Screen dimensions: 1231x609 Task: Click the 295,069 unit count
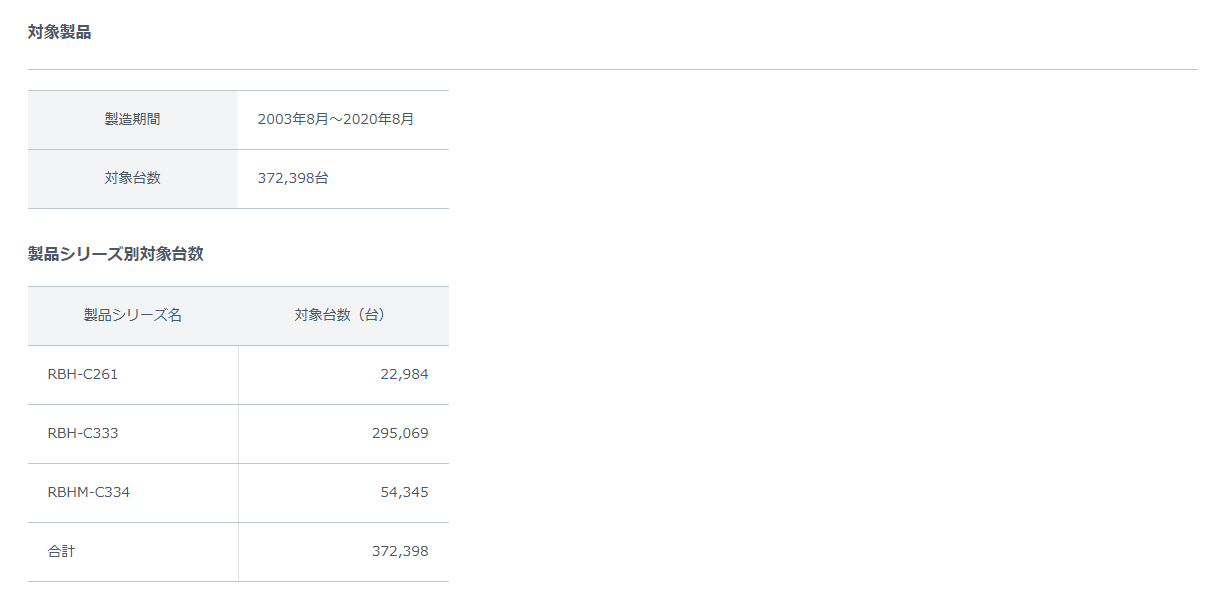coord(399,433)
